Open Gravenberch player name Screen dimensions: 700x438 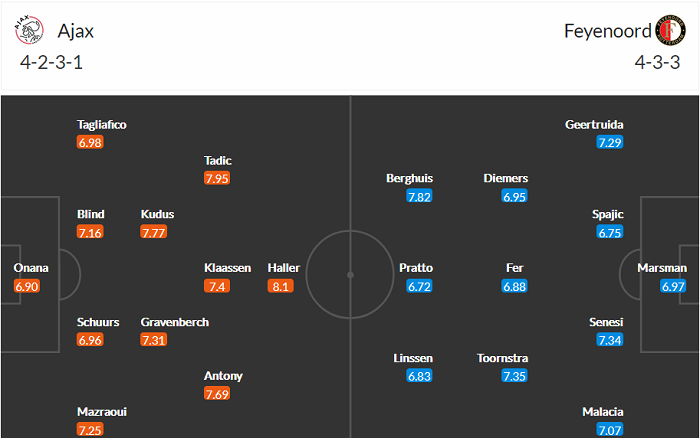click(x=175, y=322)
